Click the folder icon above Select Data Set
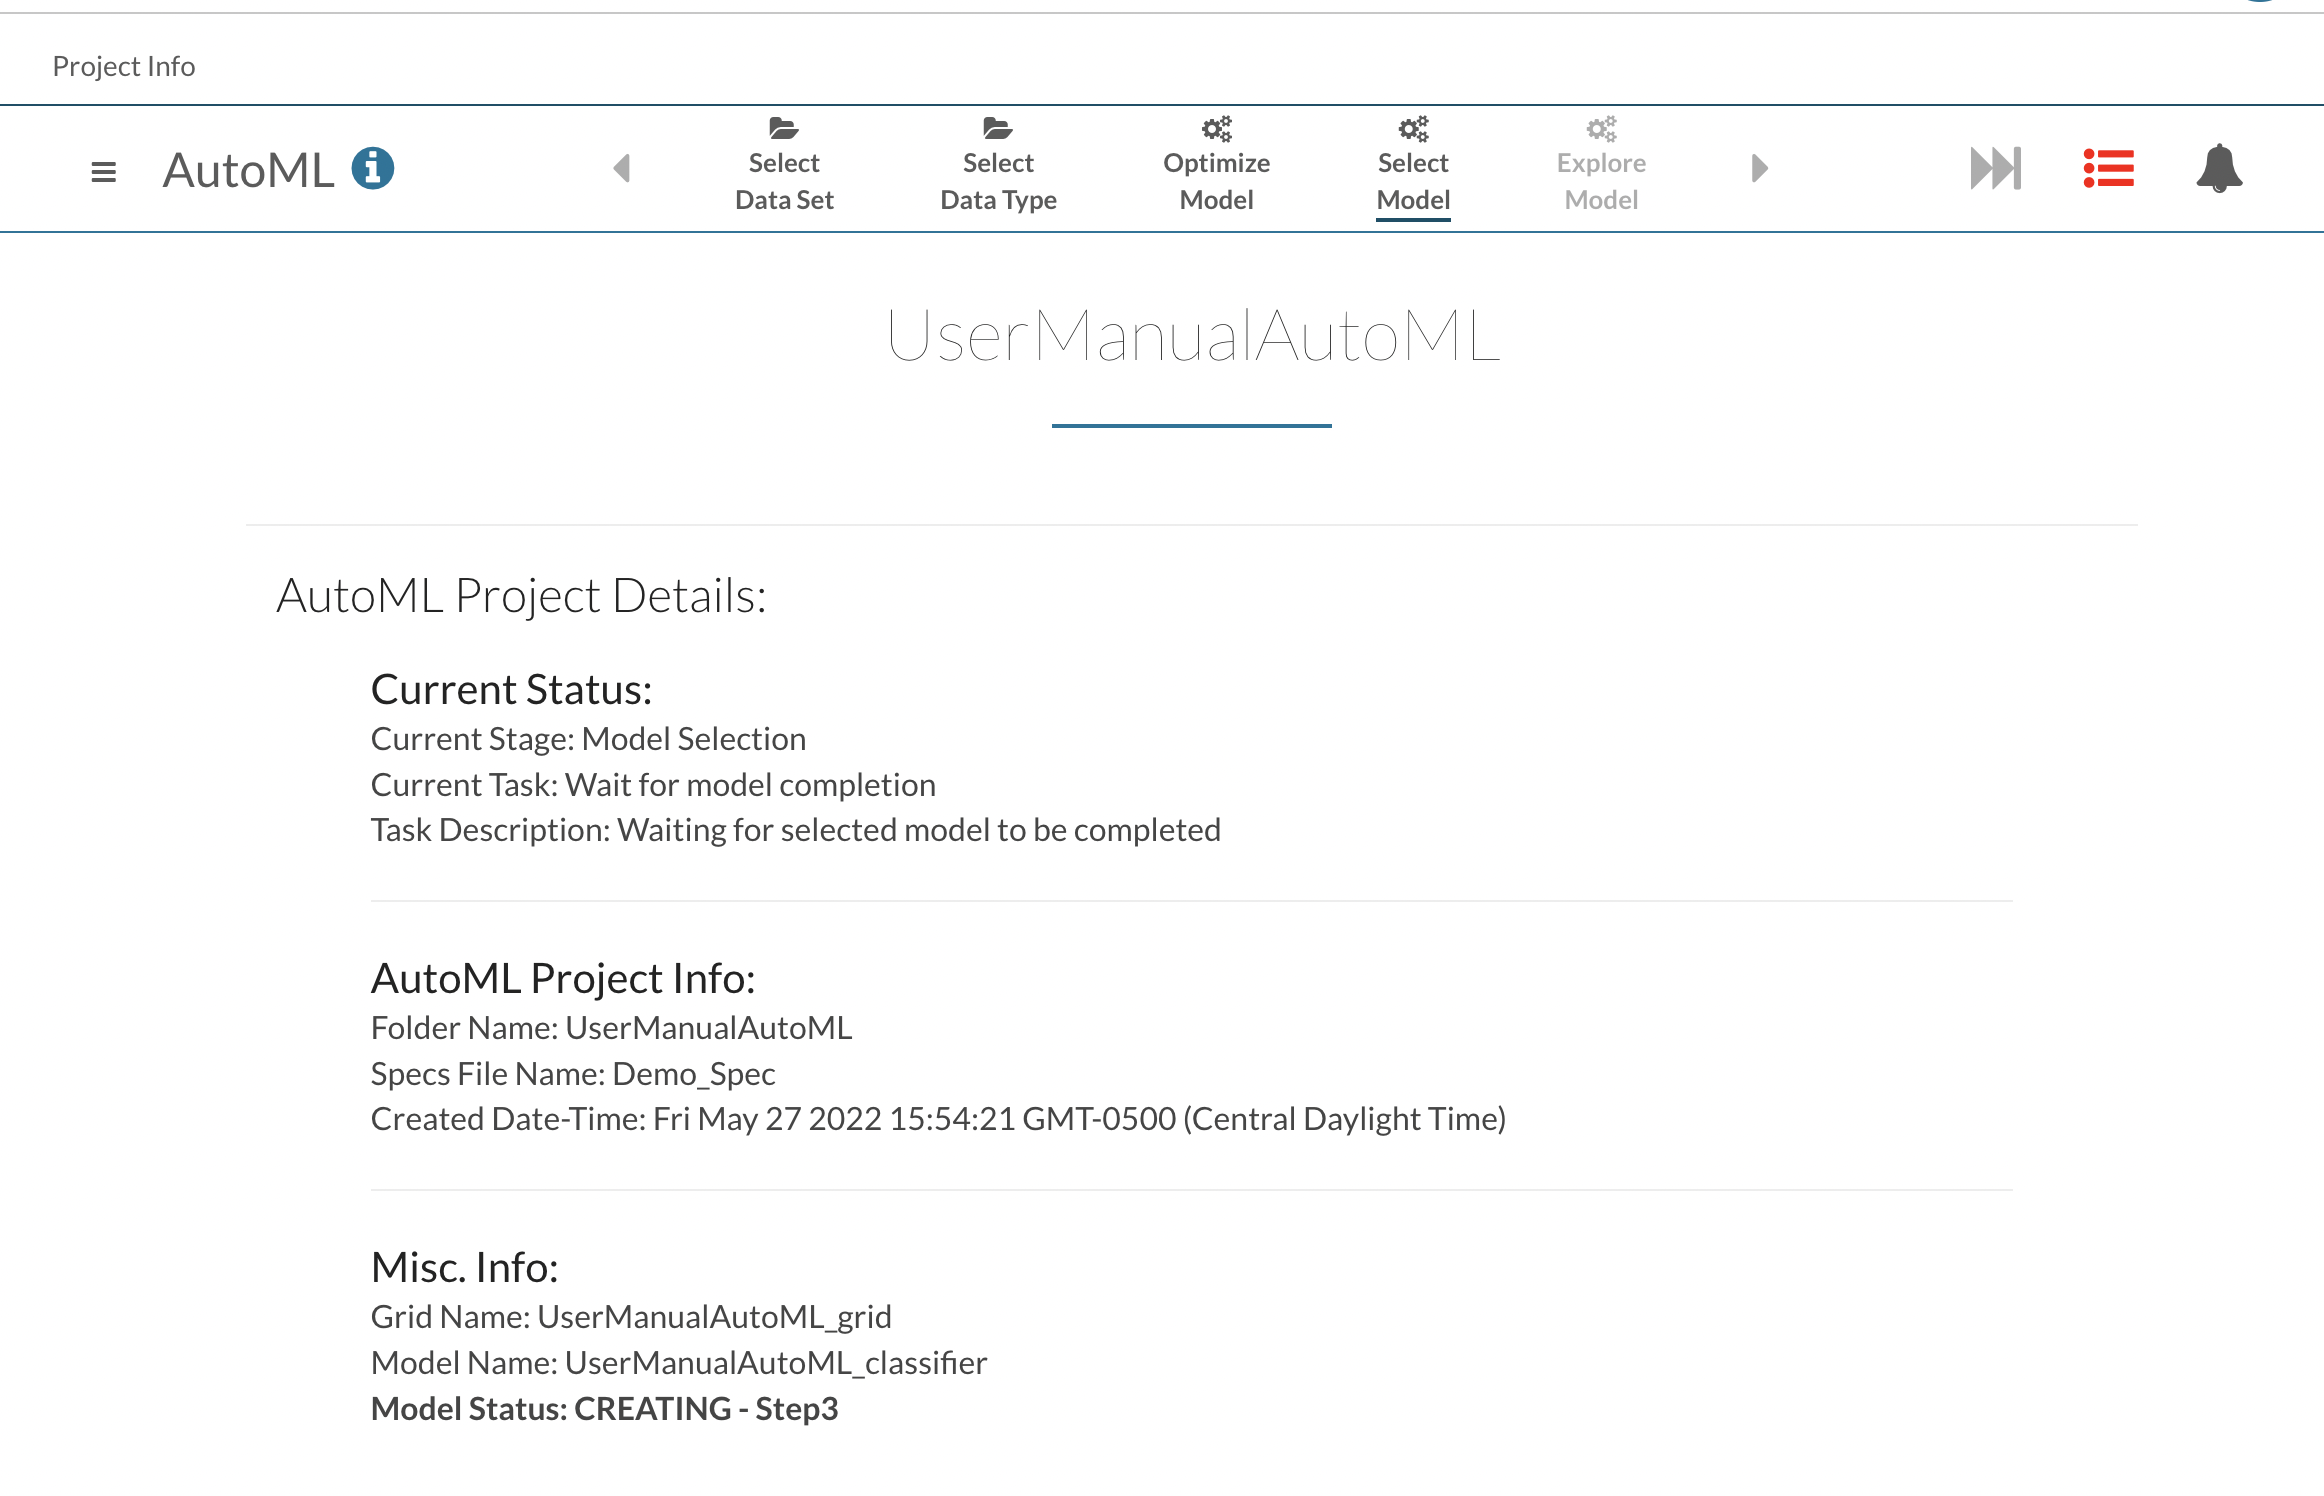2324x1496 pixels. (x=783, y=128)
